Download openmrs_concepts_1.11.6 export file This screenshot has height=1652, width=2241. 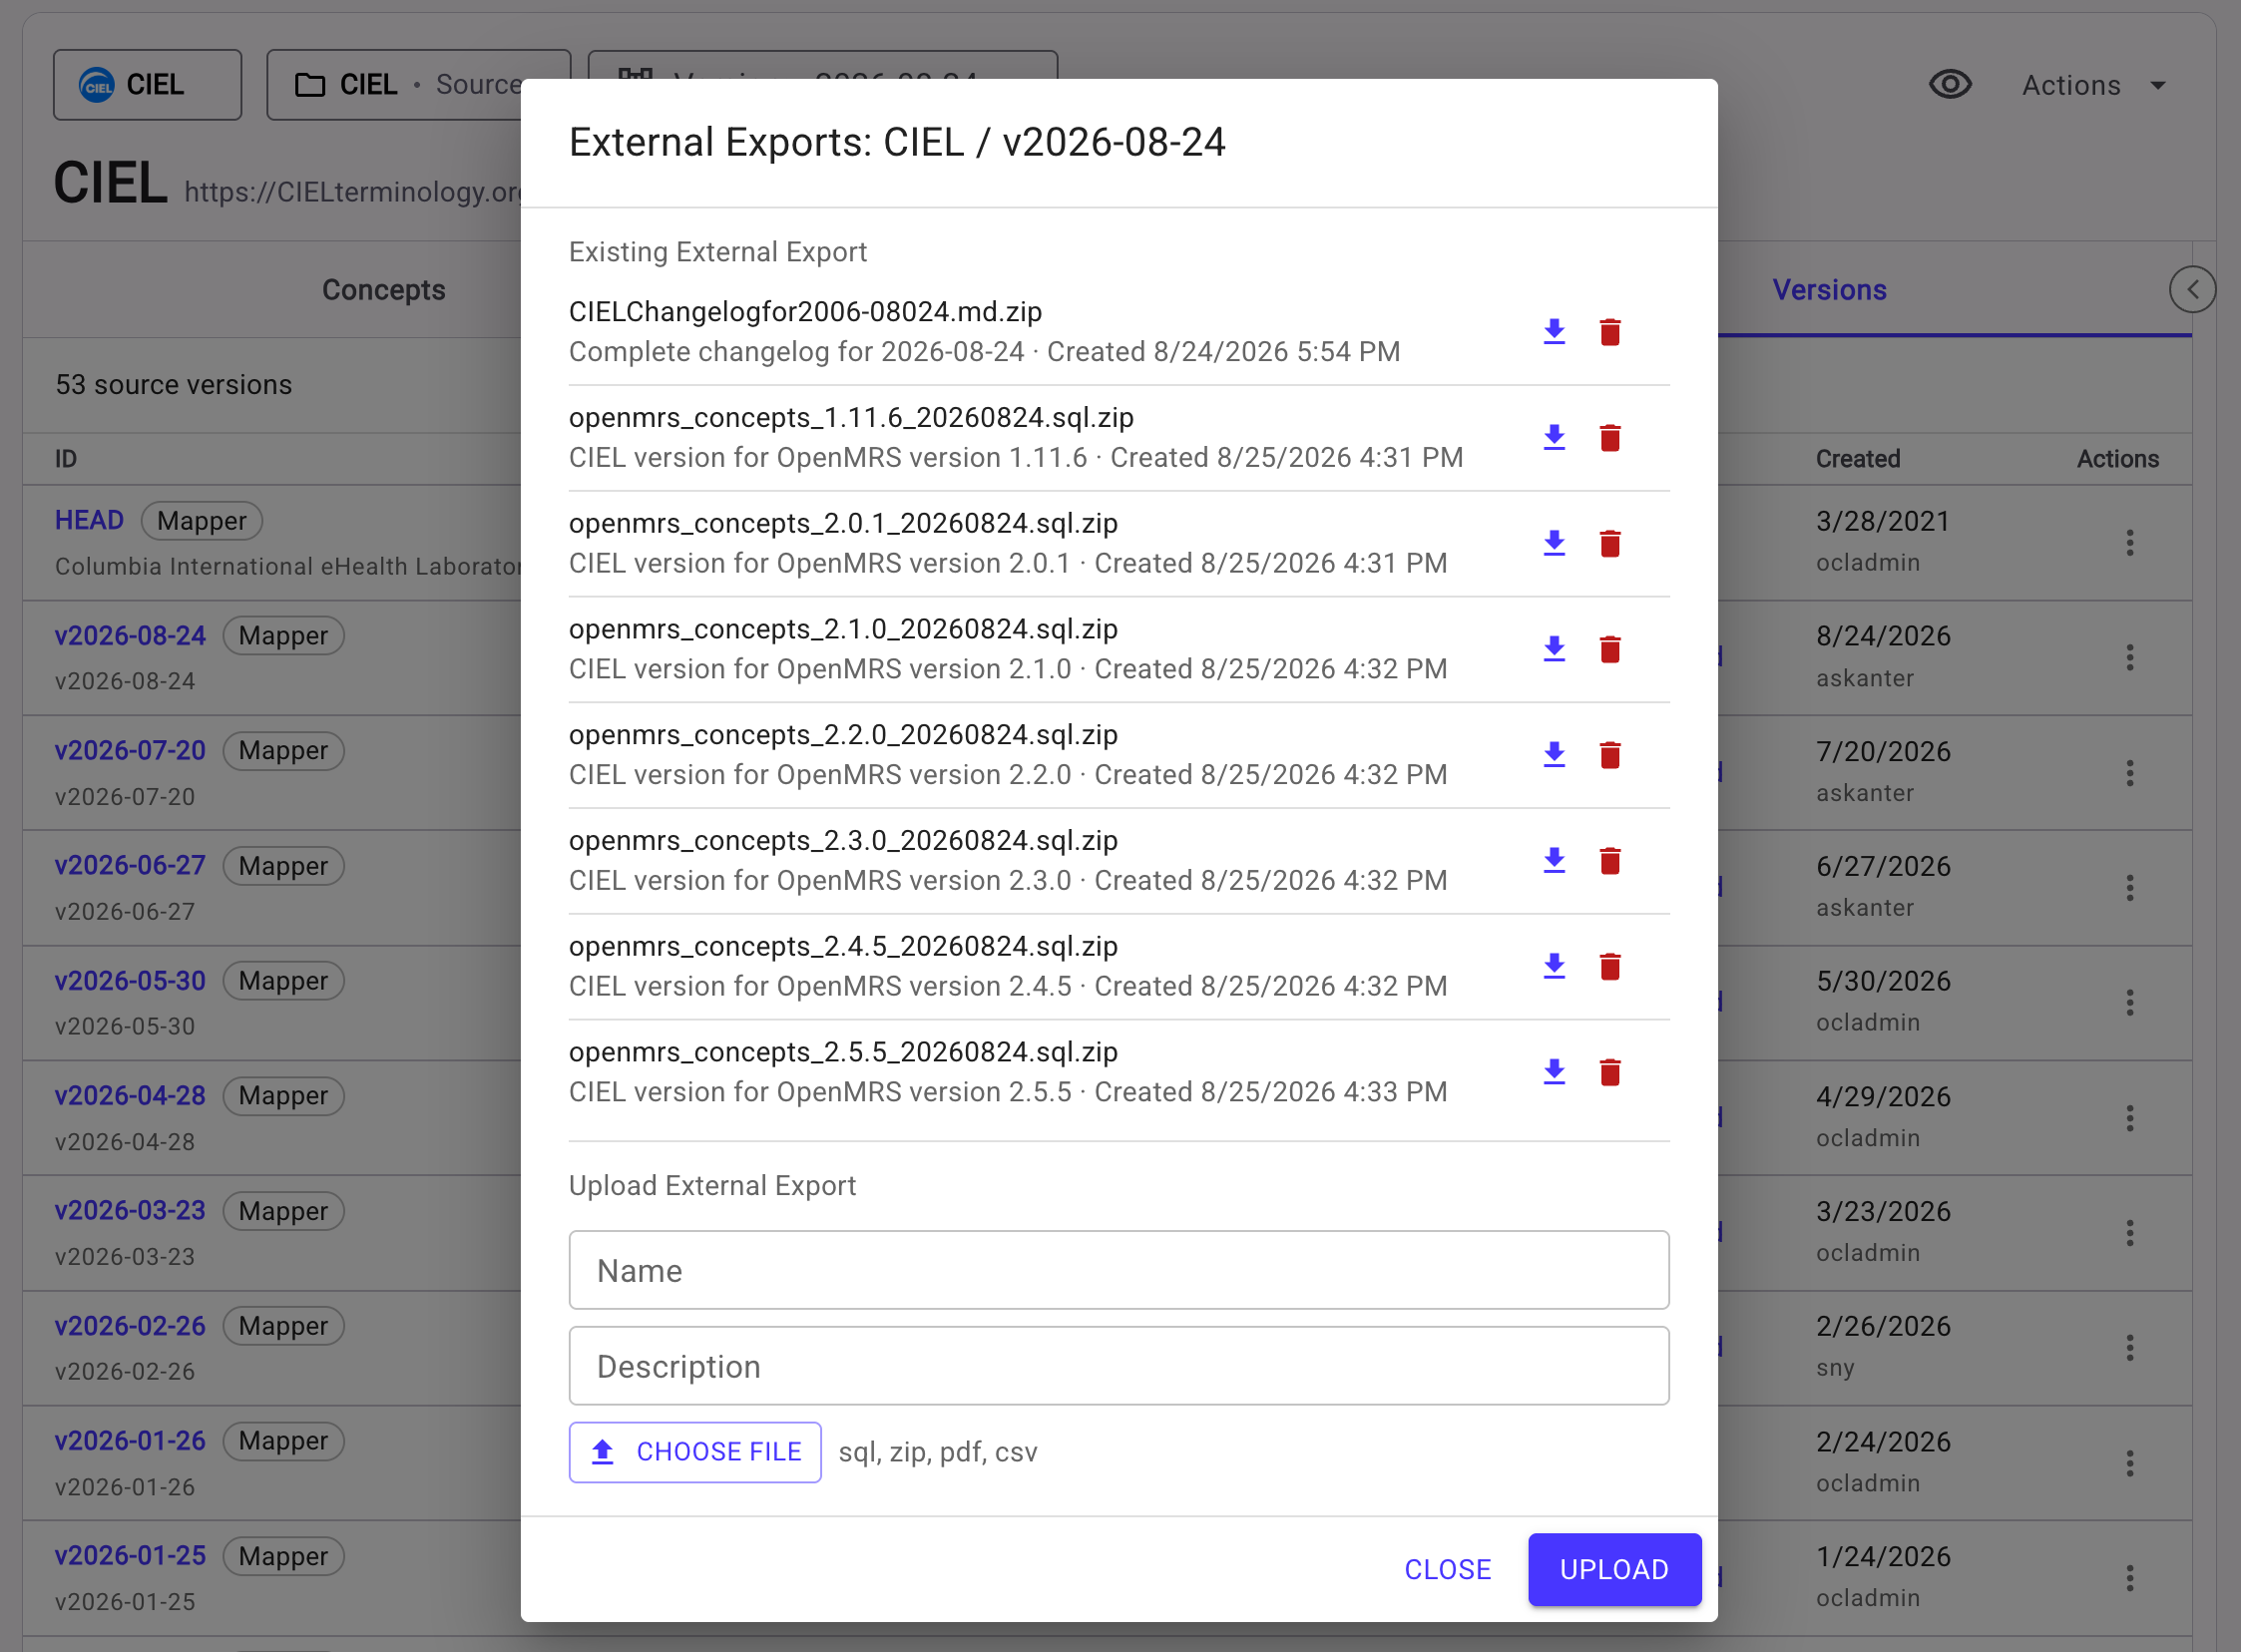1554,437
